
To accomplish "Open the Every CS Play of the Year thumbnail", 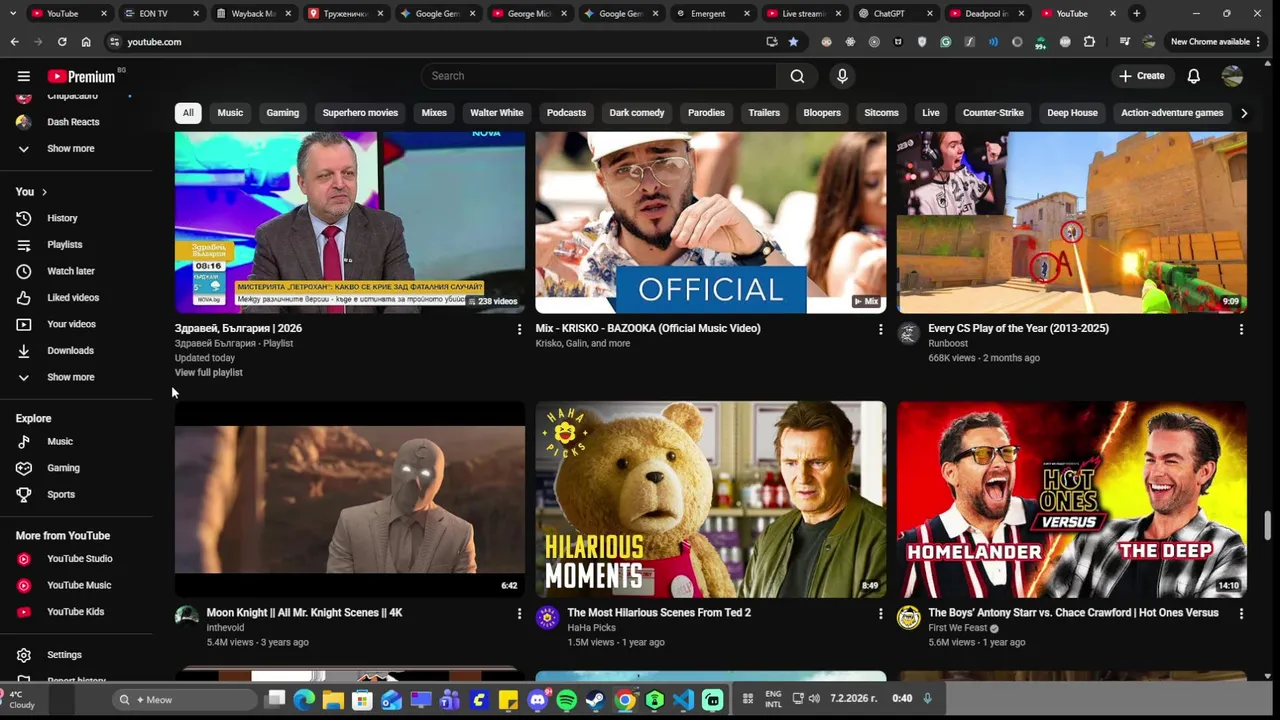I will (x=1071, y=222).
